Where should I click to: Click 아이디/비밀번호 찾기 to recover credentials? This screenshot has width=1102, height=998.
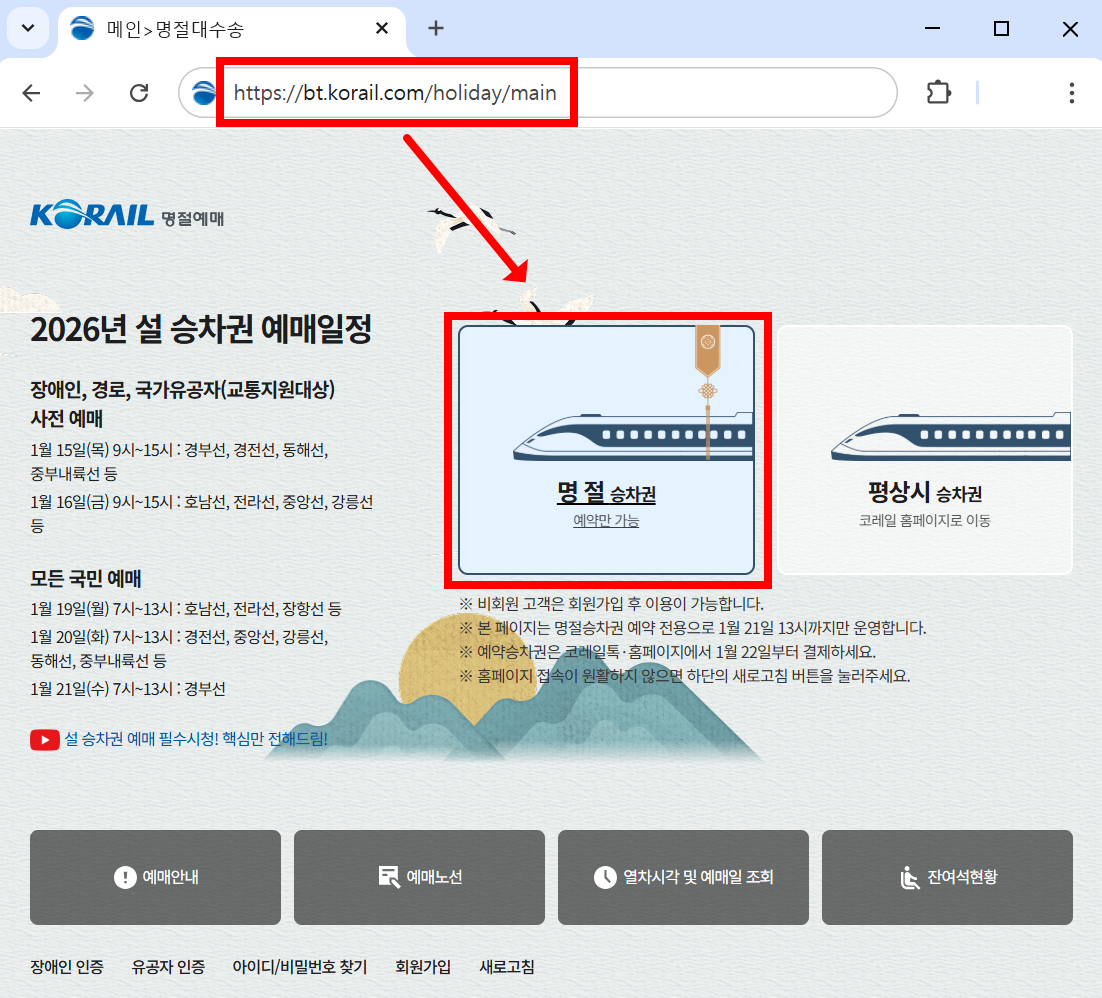(299, 967)
